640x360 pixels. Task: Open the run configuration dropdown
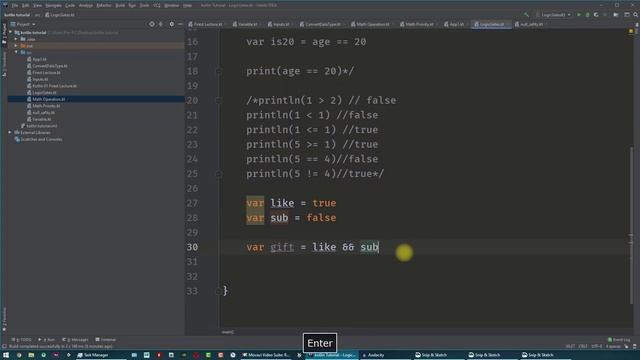[x=553, y=15]
